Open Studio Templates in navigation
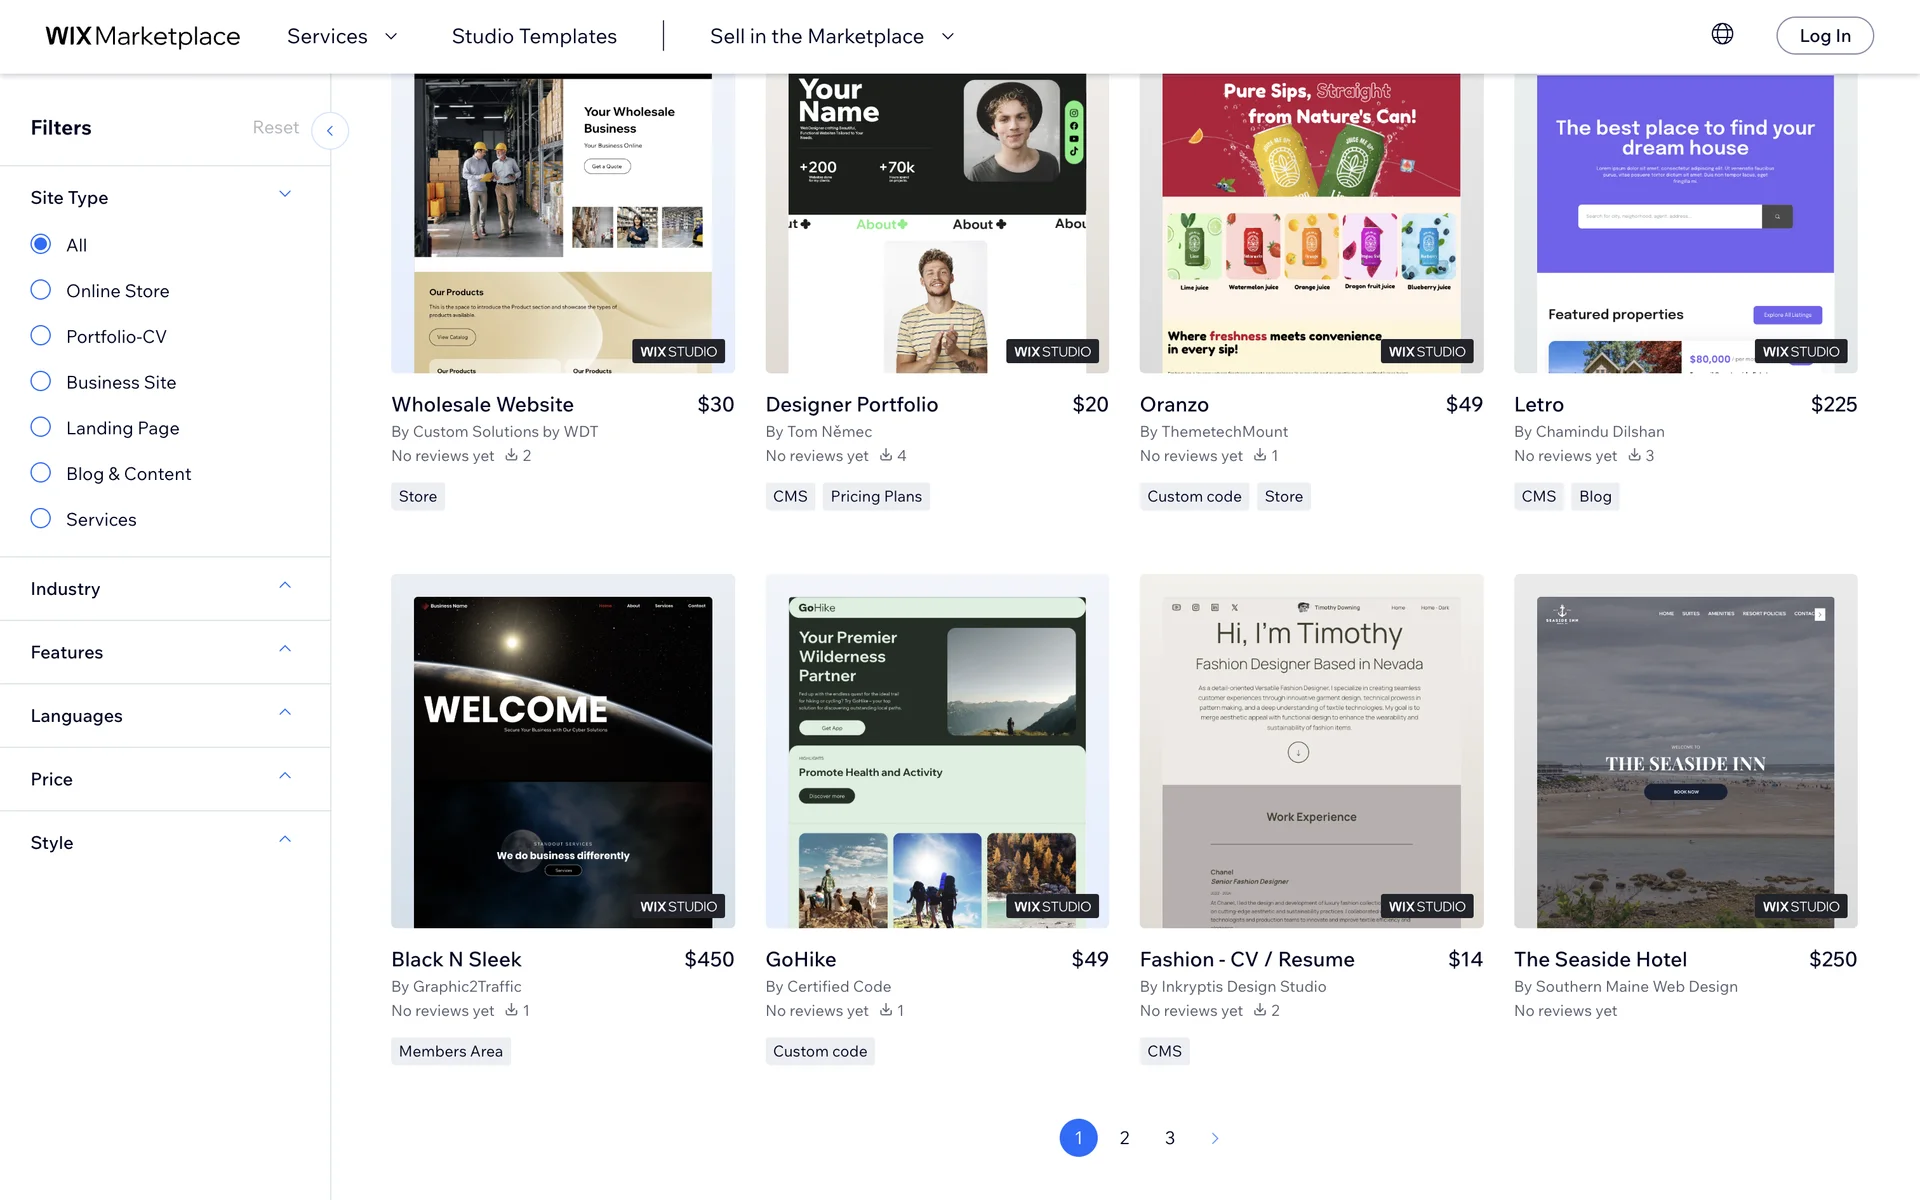Image resolution: width=1920 pixels, height=1200 pixels. (x=534, y=36)
